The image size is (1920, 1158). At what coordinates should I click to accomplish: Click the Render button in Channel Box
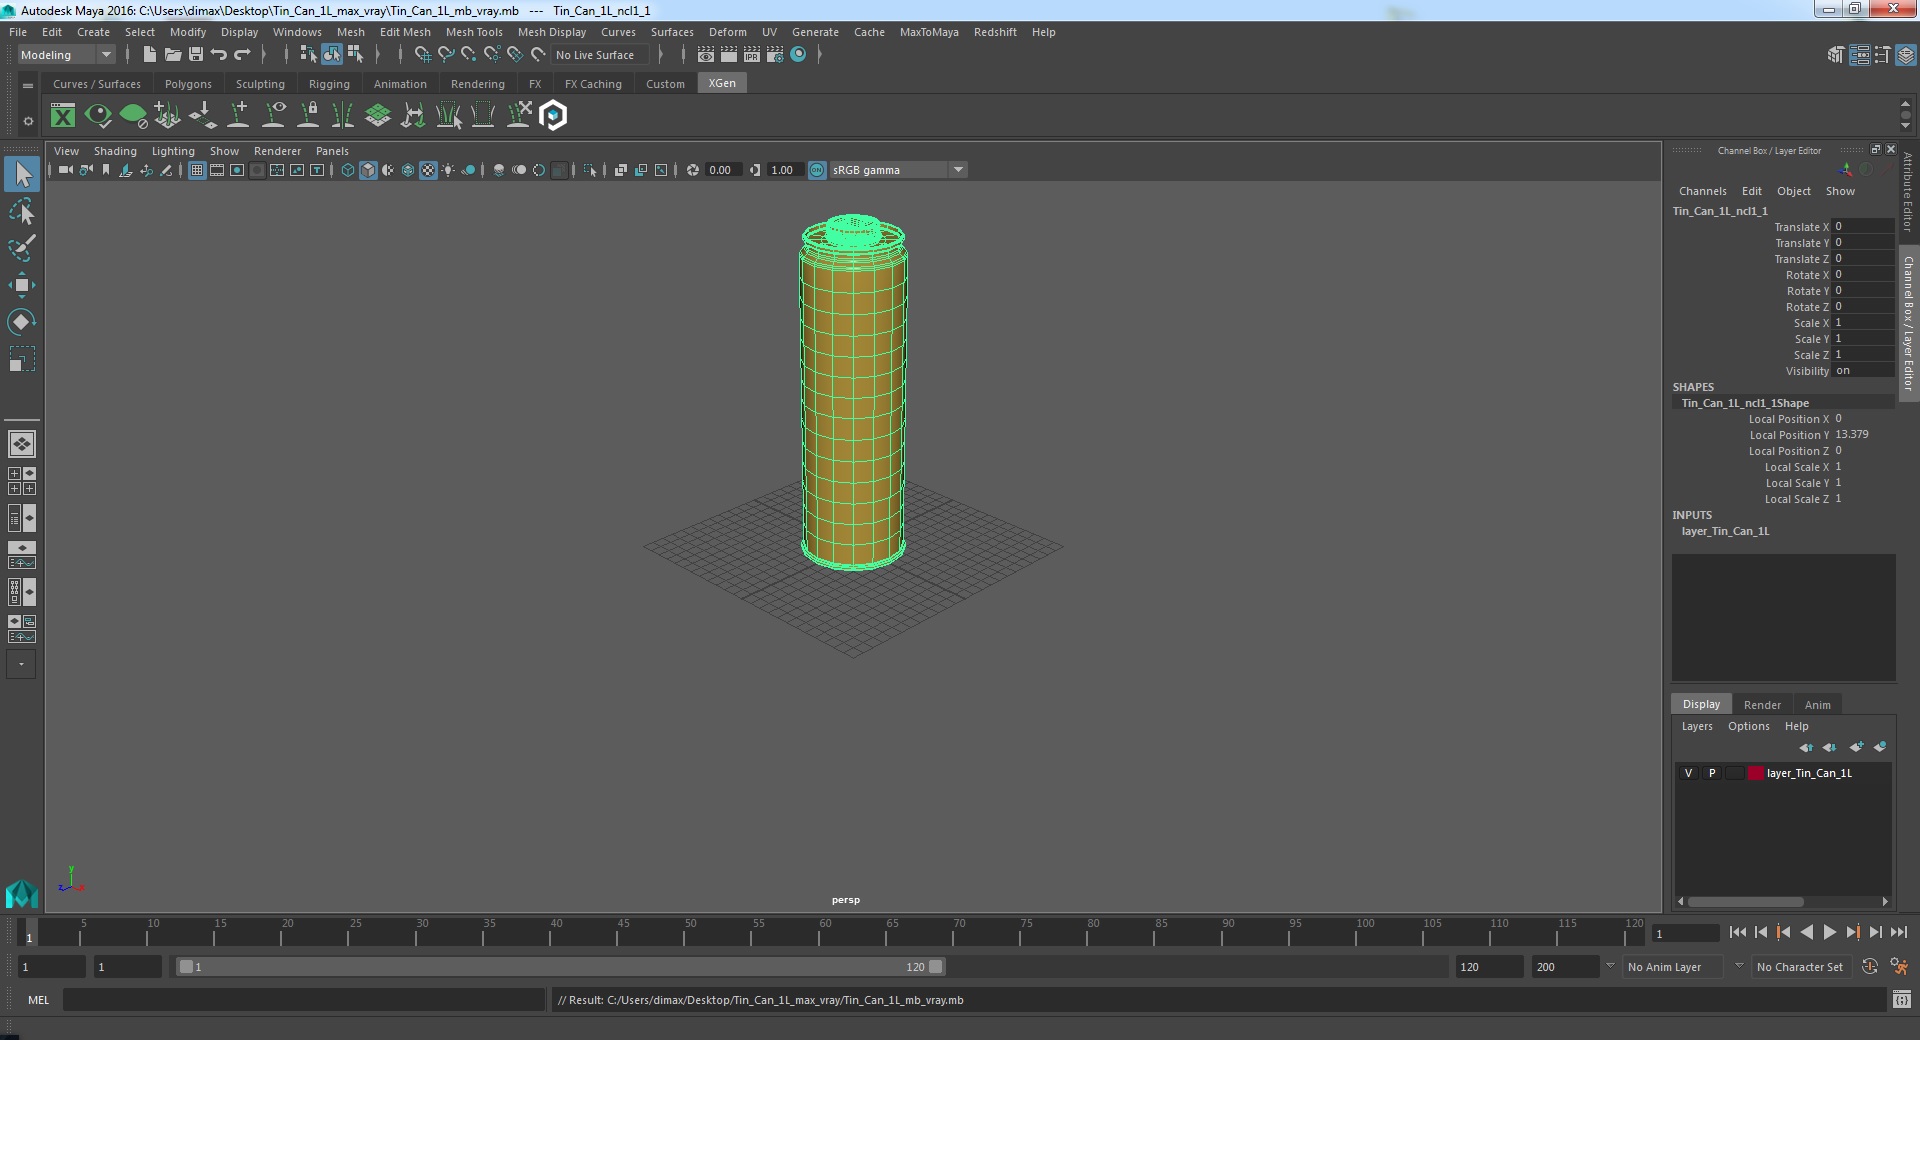coord(1762,704)
